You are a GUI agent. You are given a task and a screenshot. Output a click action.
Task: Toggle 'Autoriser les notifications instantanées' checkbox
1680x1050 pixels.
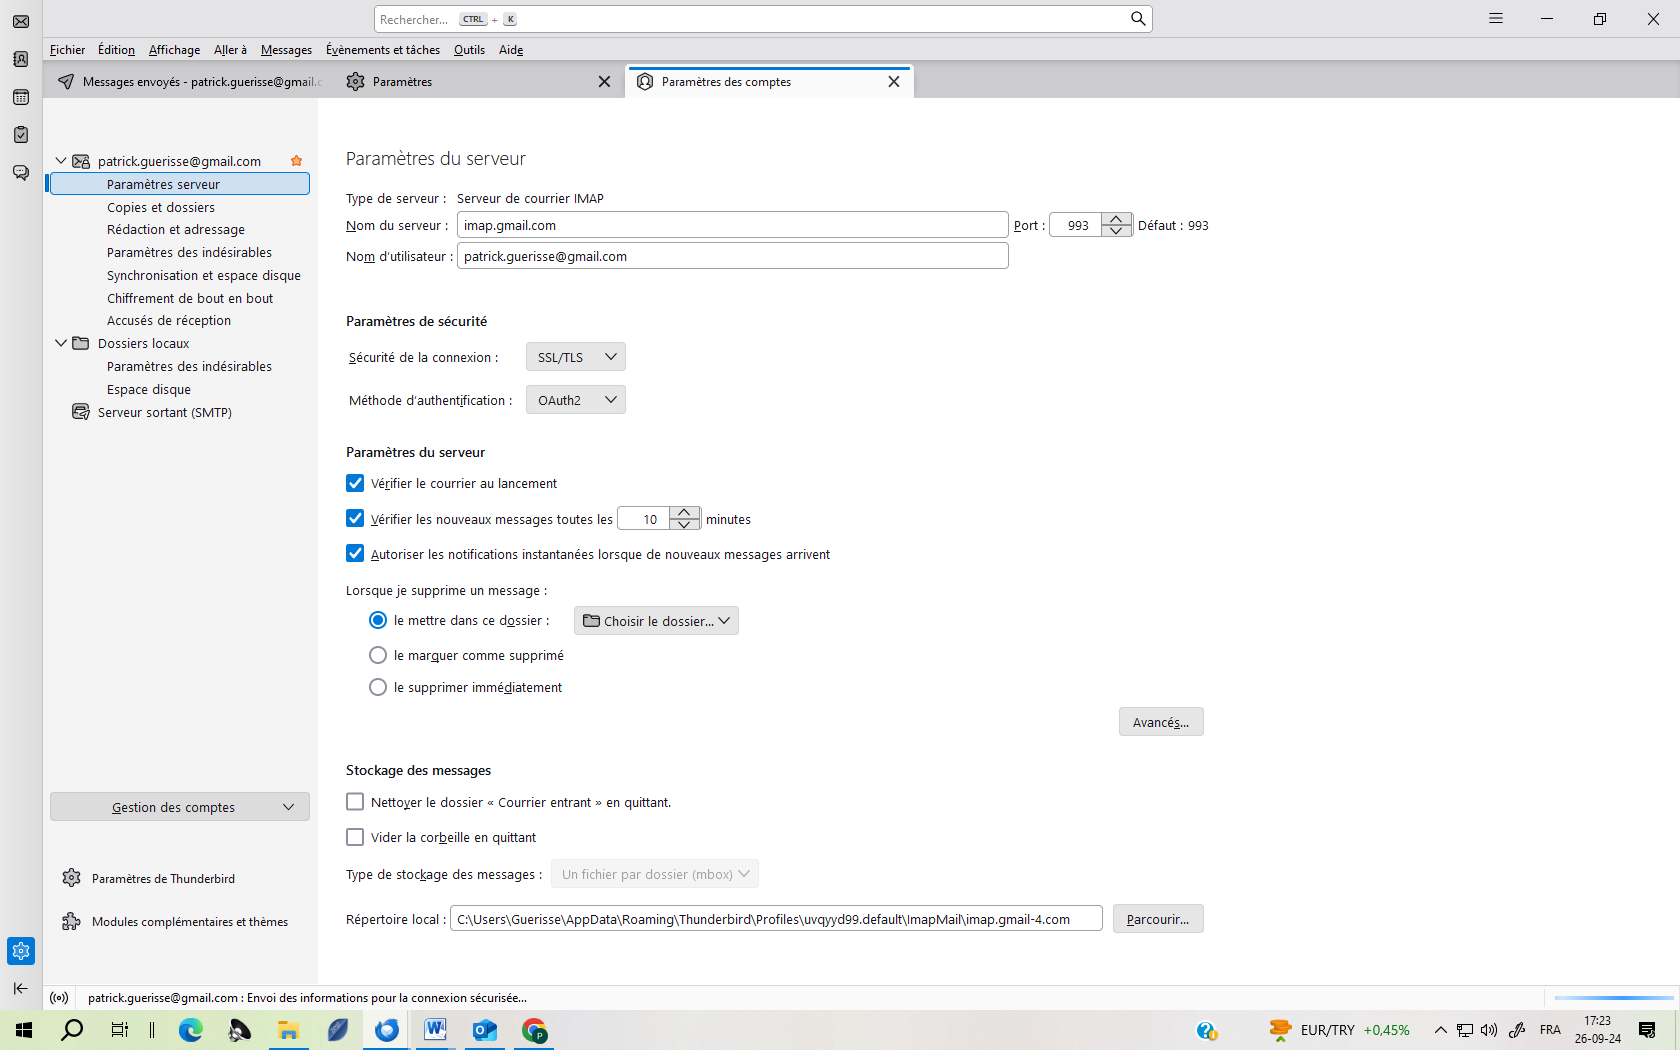[x=355, y=553]
